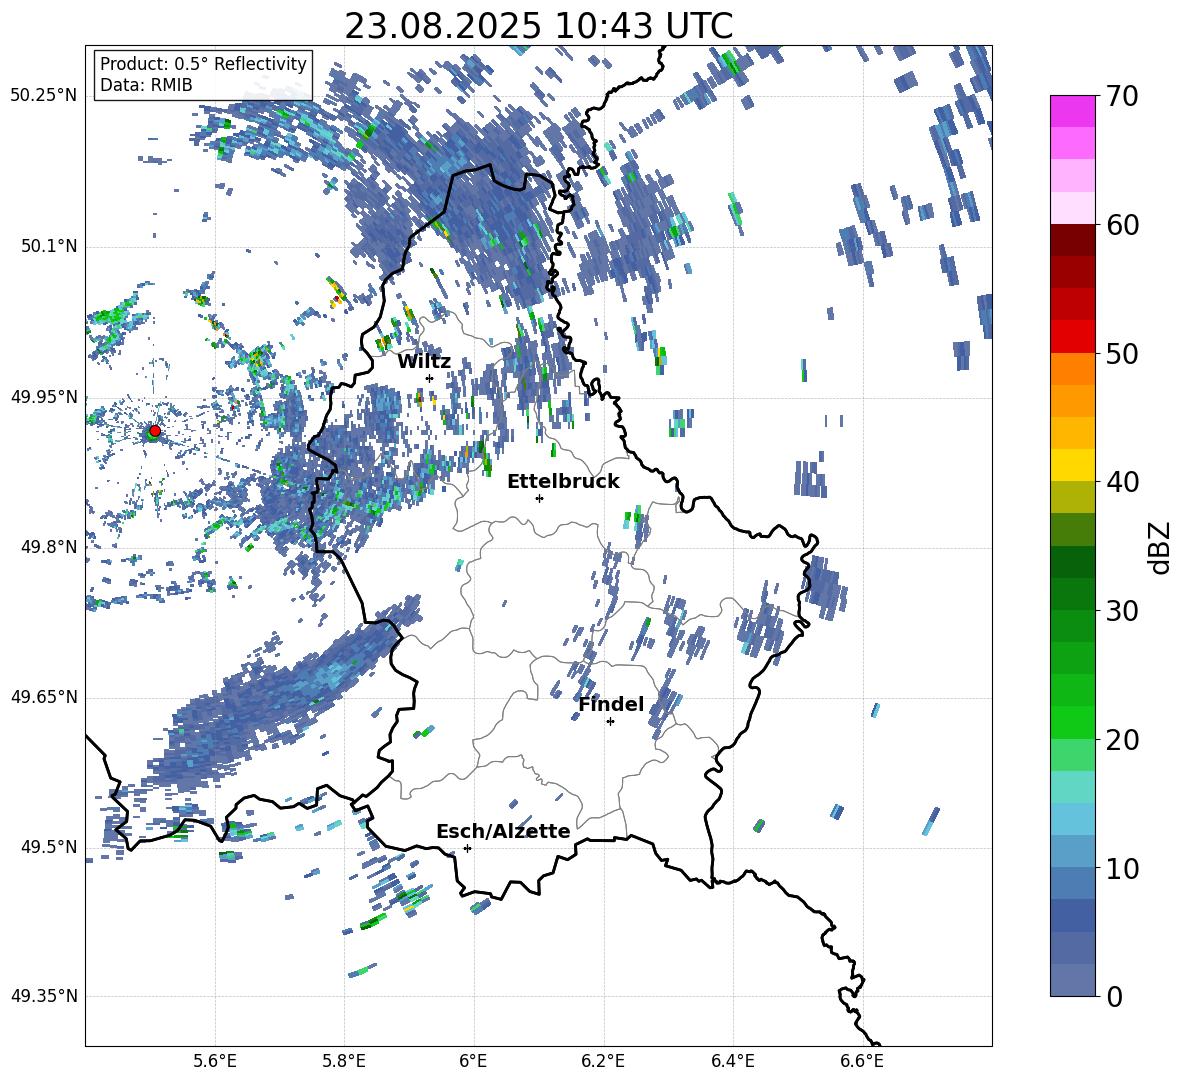The width and height of the screenshot is (1184, 1081).
Task: Click the 6.6°E longitude label
Action: [862, 1061]
